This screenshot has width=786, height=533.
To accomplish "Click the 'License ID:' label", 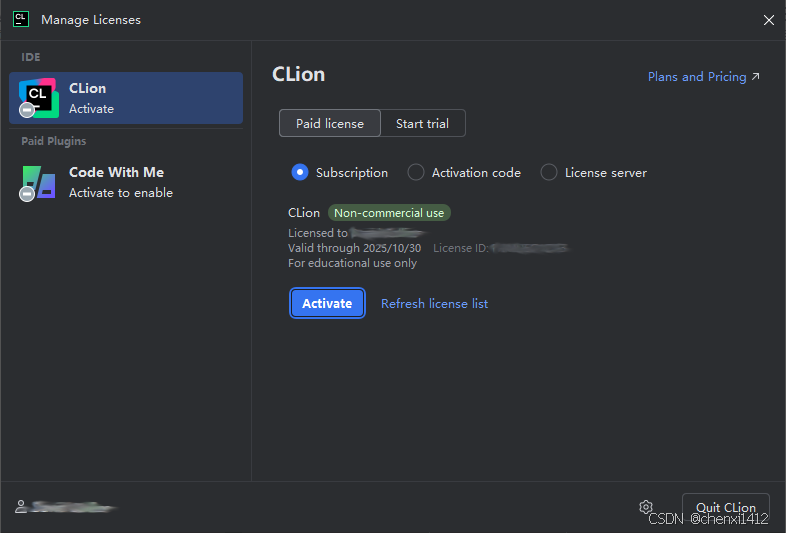I will click(461, 248).
